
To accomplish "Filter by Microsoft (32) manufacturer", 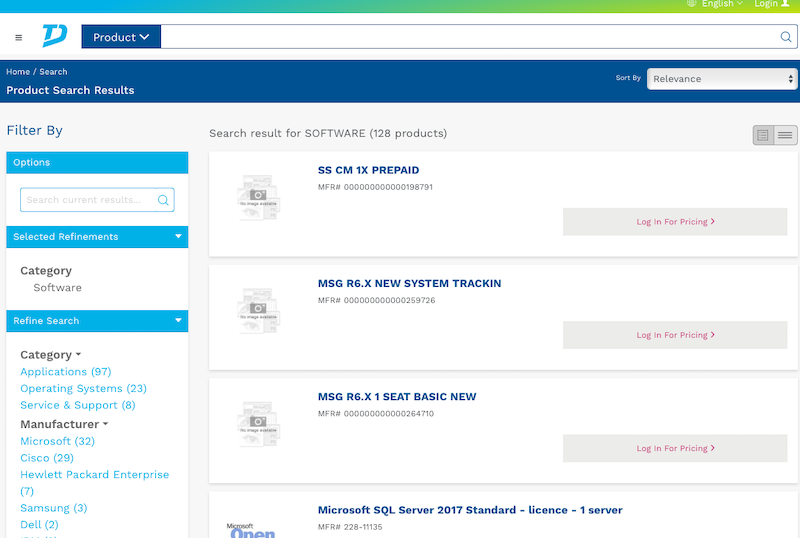I will 57,441.
